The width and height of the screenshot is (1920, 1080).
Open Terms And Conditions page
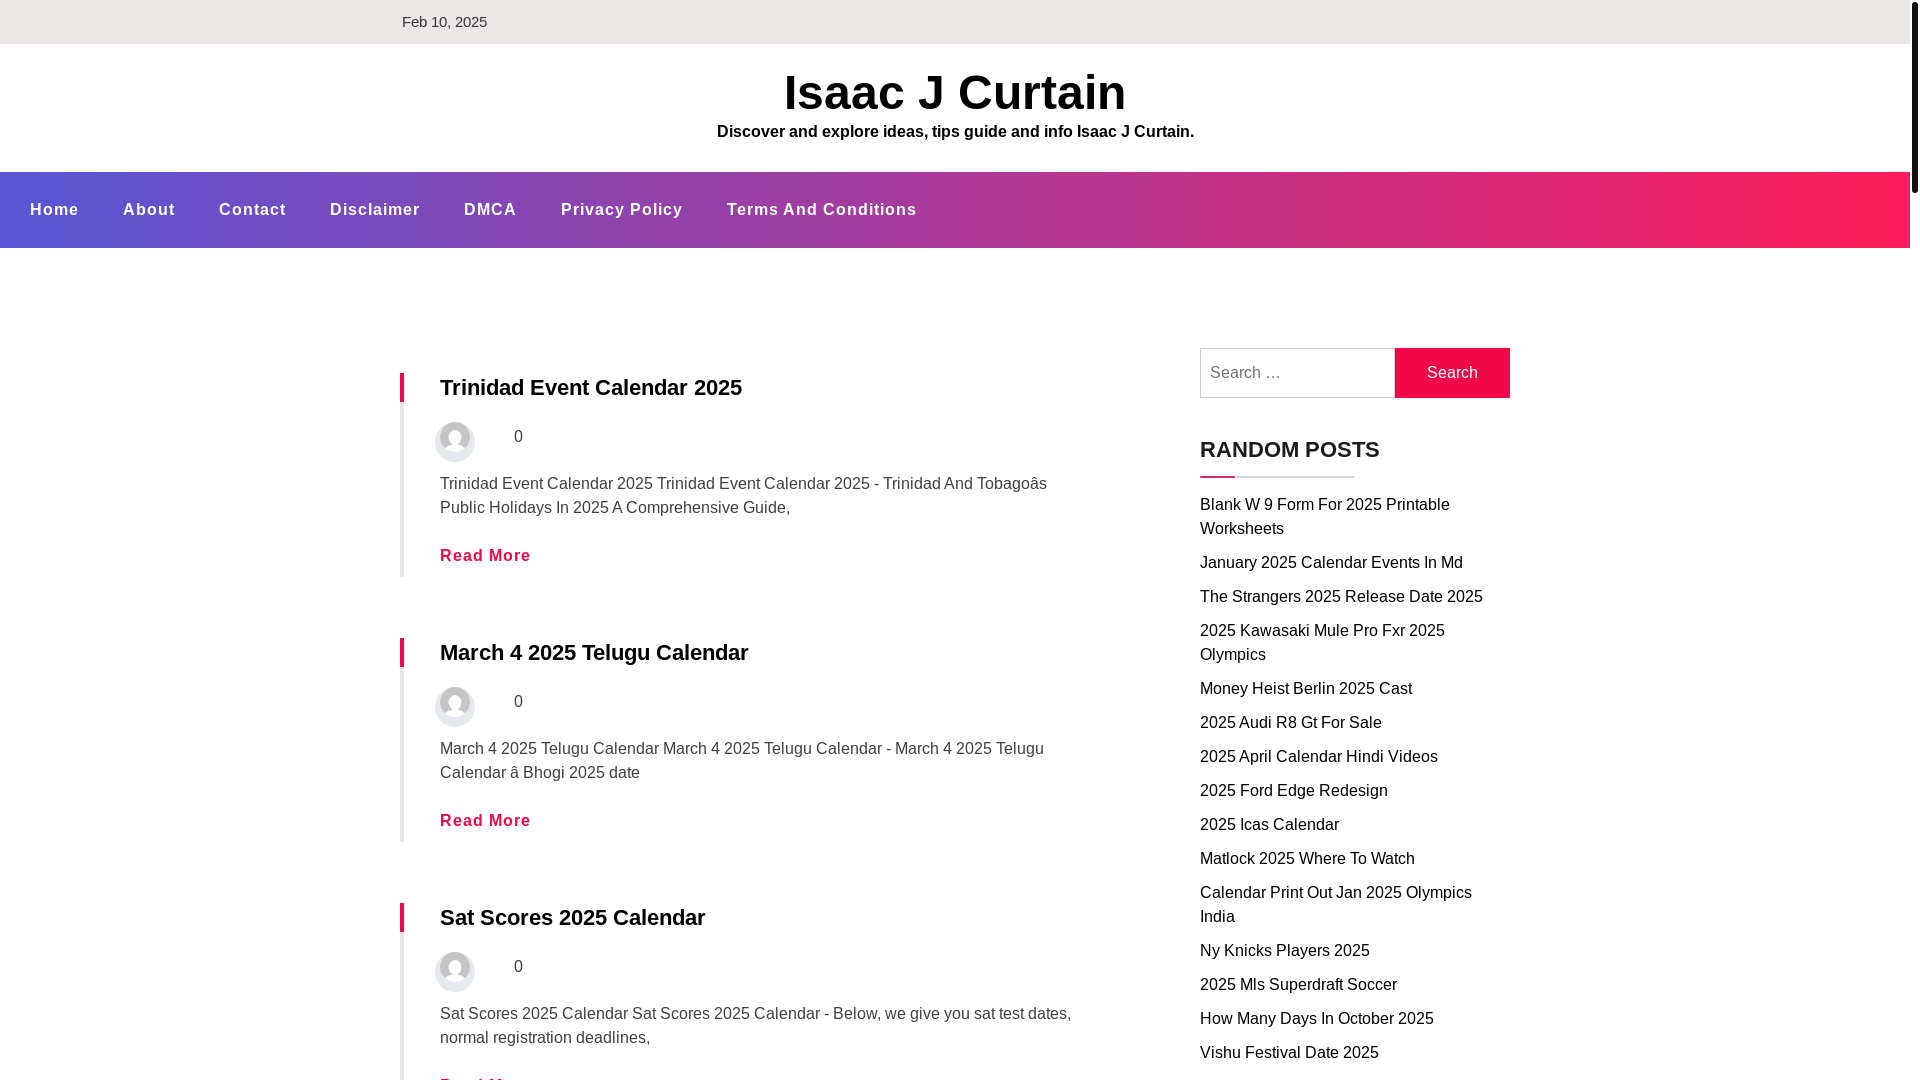click(x=822, y=210)
